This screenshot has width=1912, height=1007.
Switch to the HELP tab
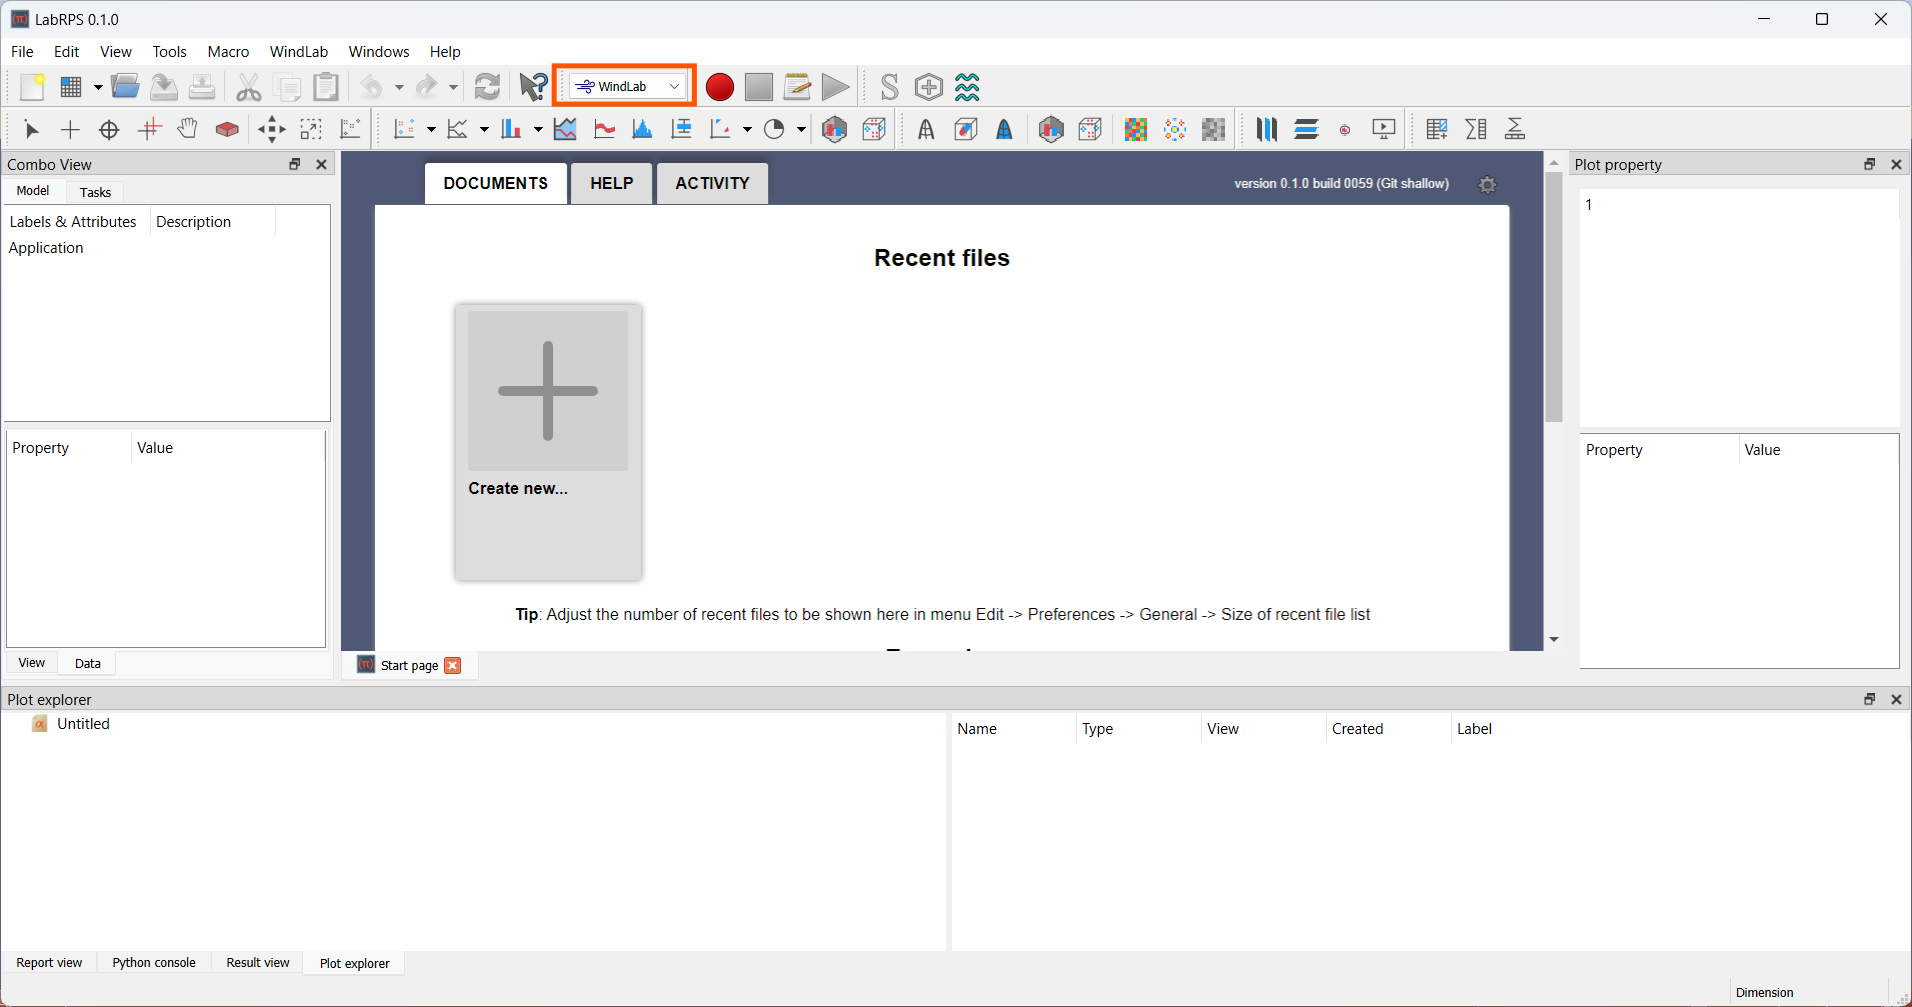pyautogui.click(x=611, y=183)
